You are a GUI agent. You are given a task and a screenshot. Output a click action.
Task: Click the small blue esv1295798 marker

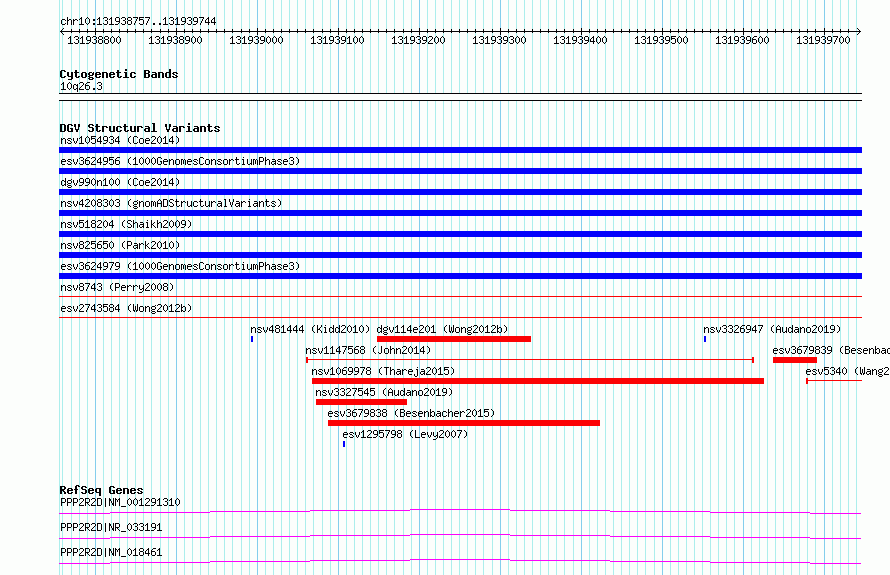(x=344, y=444)
